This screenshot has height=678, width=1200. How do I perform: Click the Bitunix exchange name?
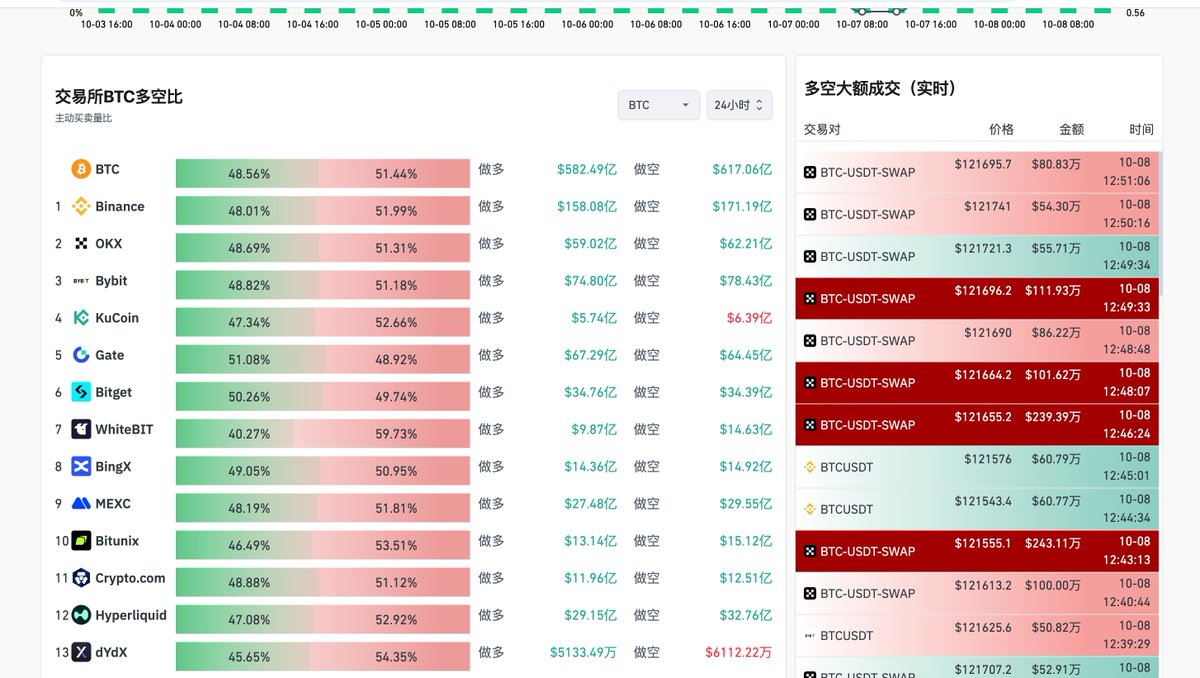pos(117,541)
